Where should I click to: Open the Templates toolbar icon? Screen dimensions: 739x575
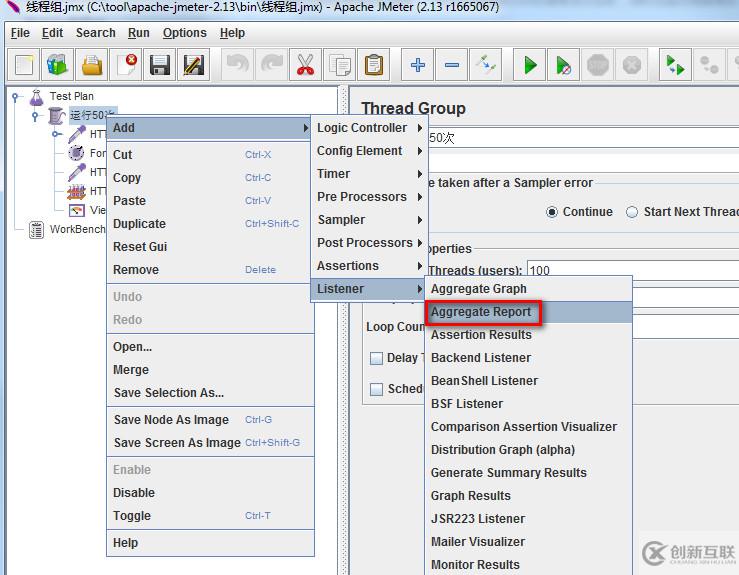pyautogui.click(x=57, y=65)
